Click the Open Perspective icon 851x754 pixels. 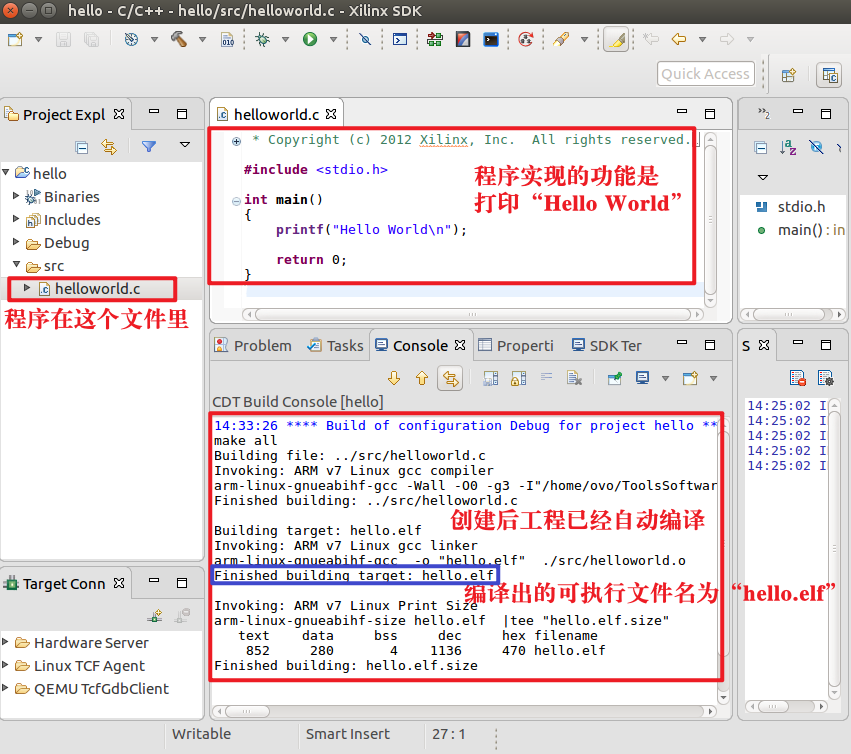click(x=788, y=74)
